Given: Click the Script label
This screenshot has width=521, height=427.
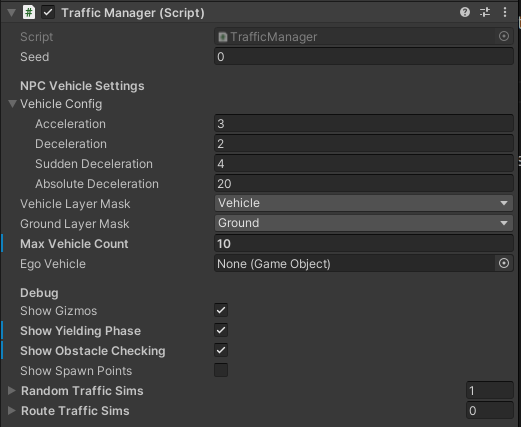Looking at the screenshot, I should tap(37, 37).
